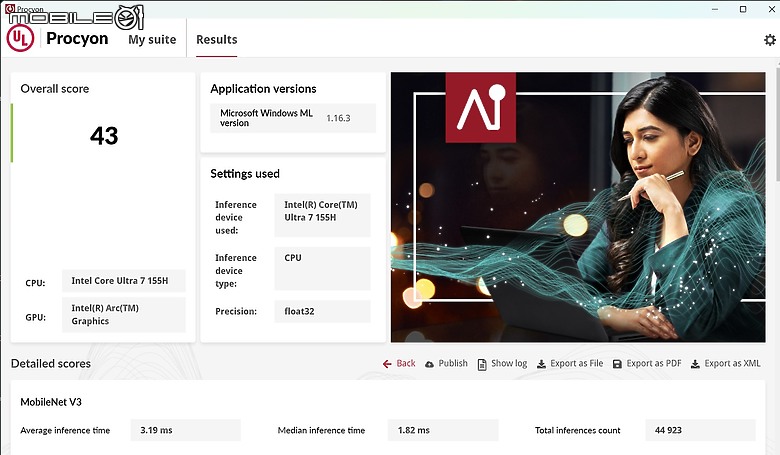The height and width of the screenshot is (455, 780).
Task: Select the Results tab
Action: 216,39
